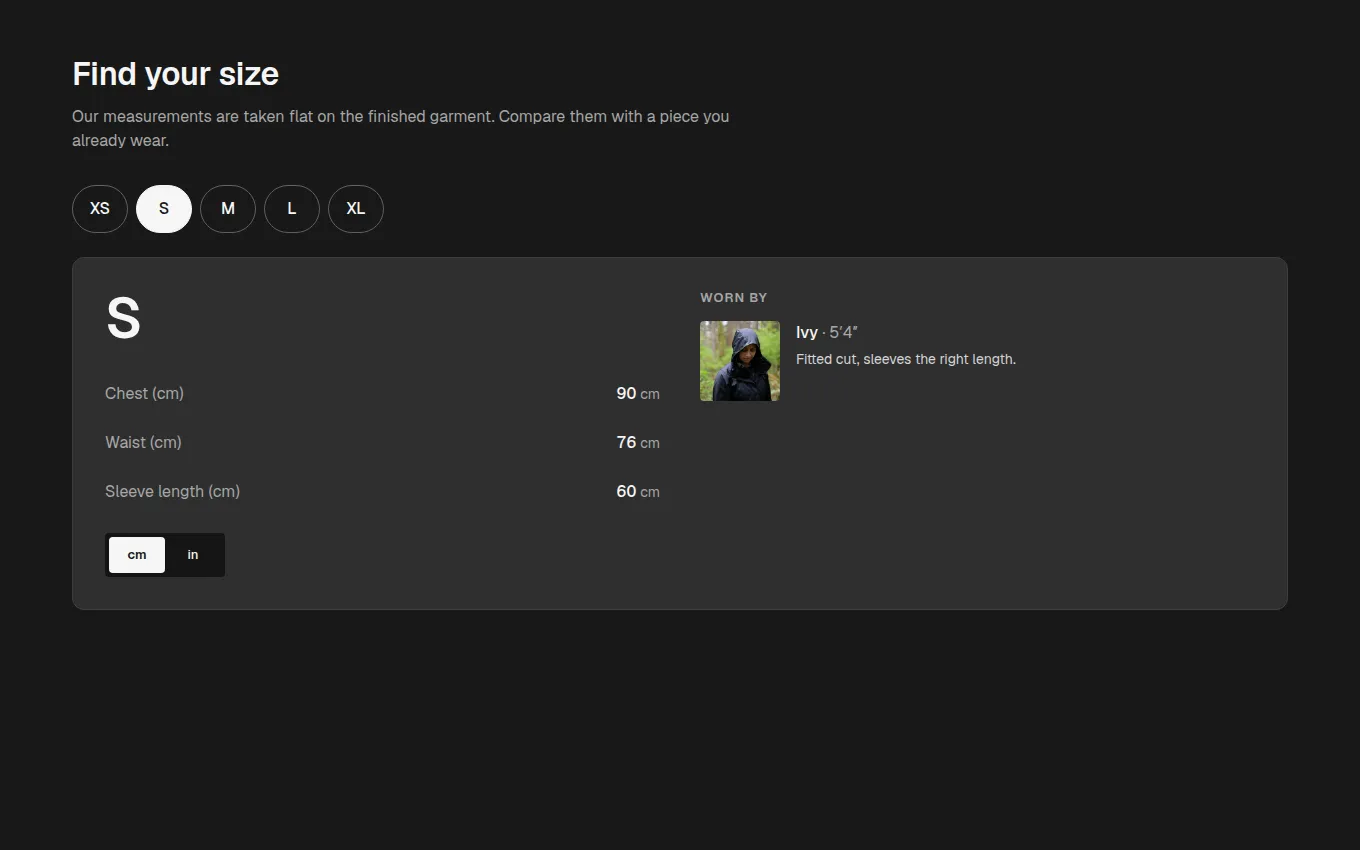Viewport: 1360px width, 850px height.
Task: Click the model name Ivy
Action: 807,333
